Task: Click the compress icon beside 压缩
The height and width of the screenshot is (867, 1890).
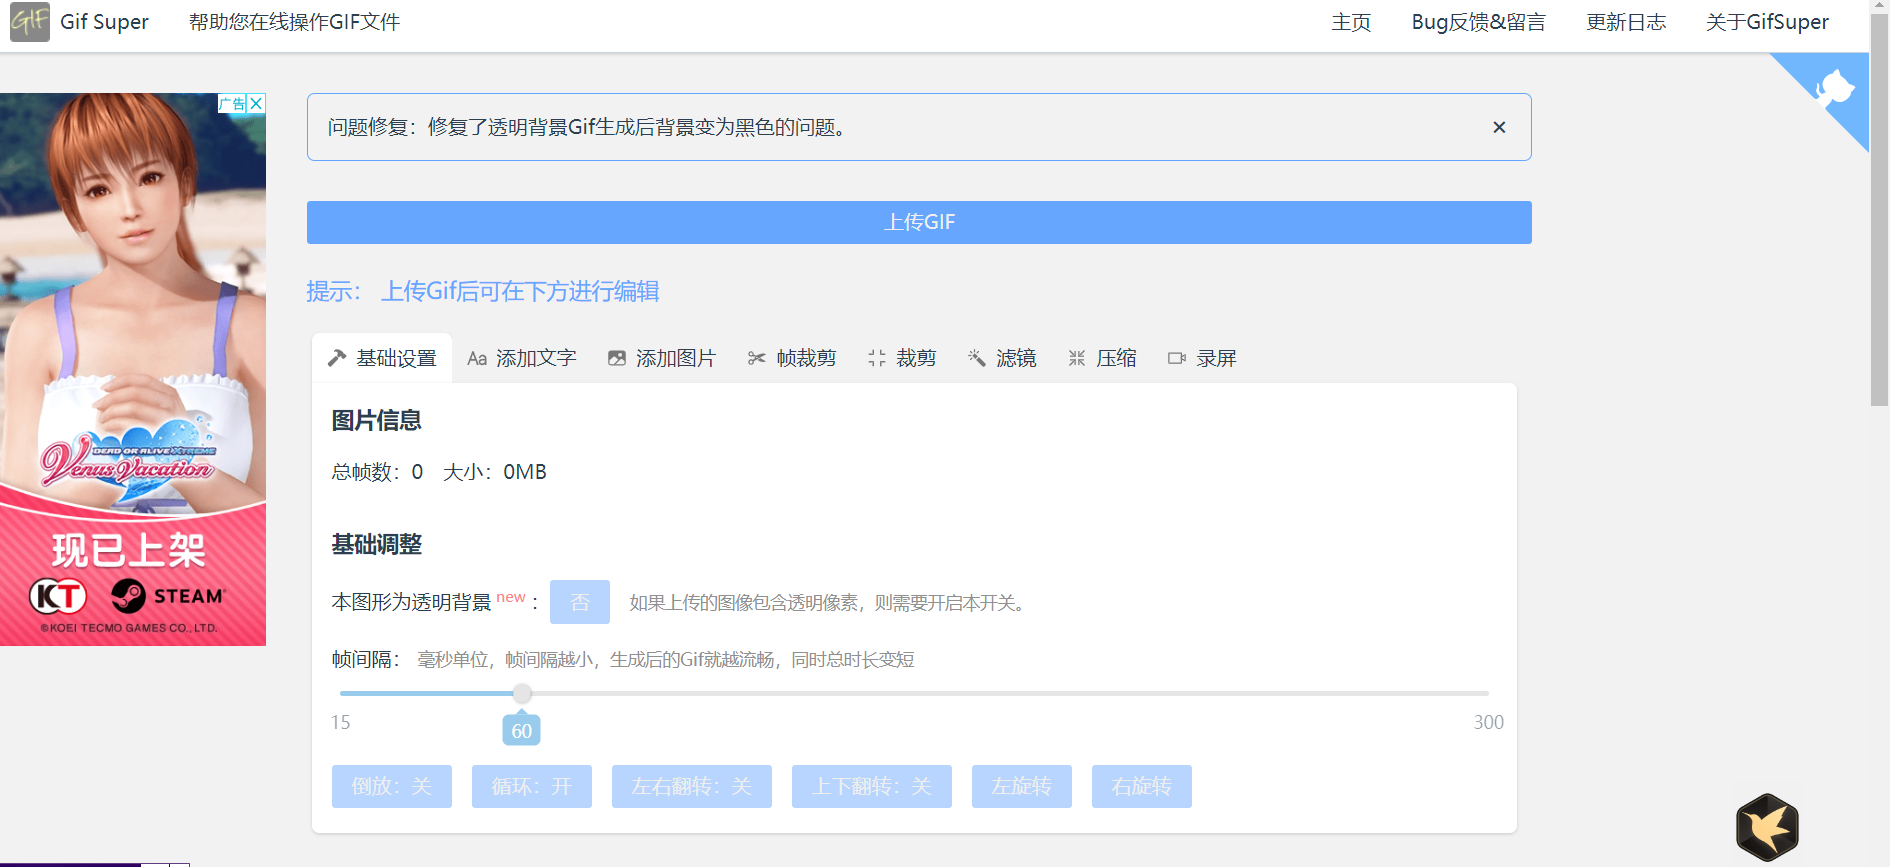Action: 1077,358
